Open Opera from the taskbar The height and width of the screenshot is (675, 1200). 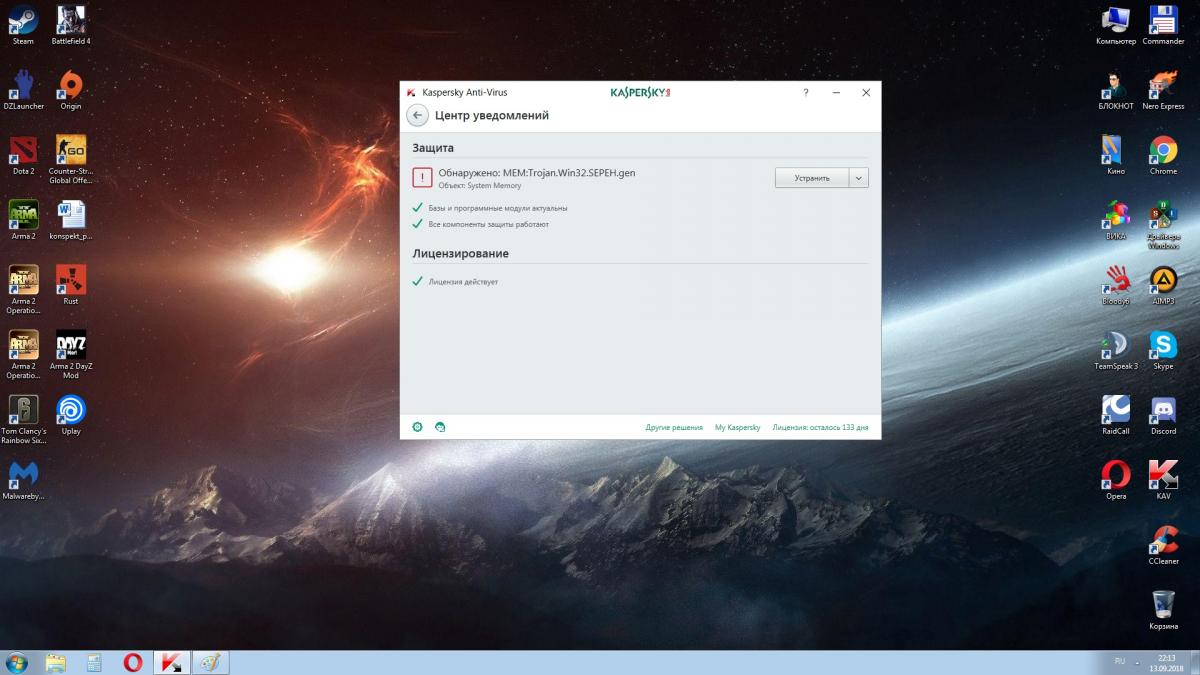132,663
